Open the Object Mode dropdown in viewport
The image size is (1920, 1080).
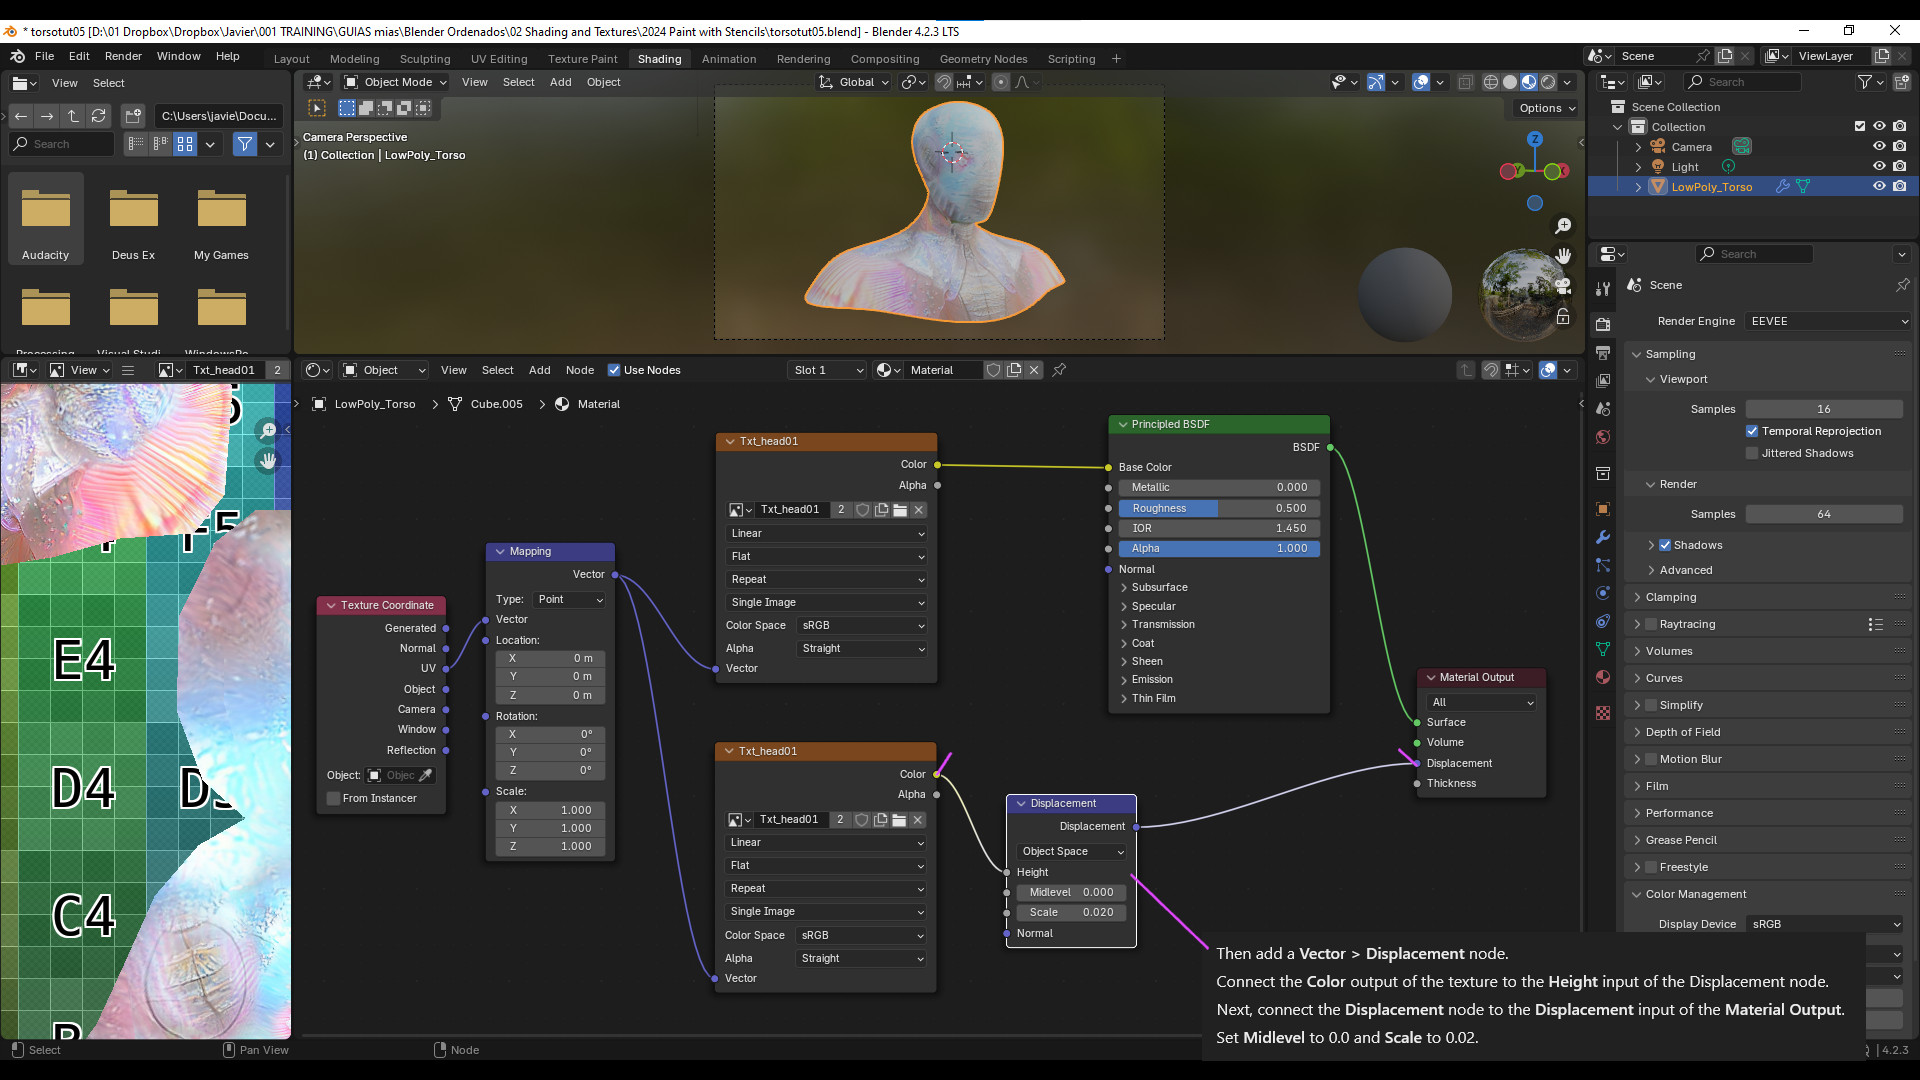tap(395, 82)
